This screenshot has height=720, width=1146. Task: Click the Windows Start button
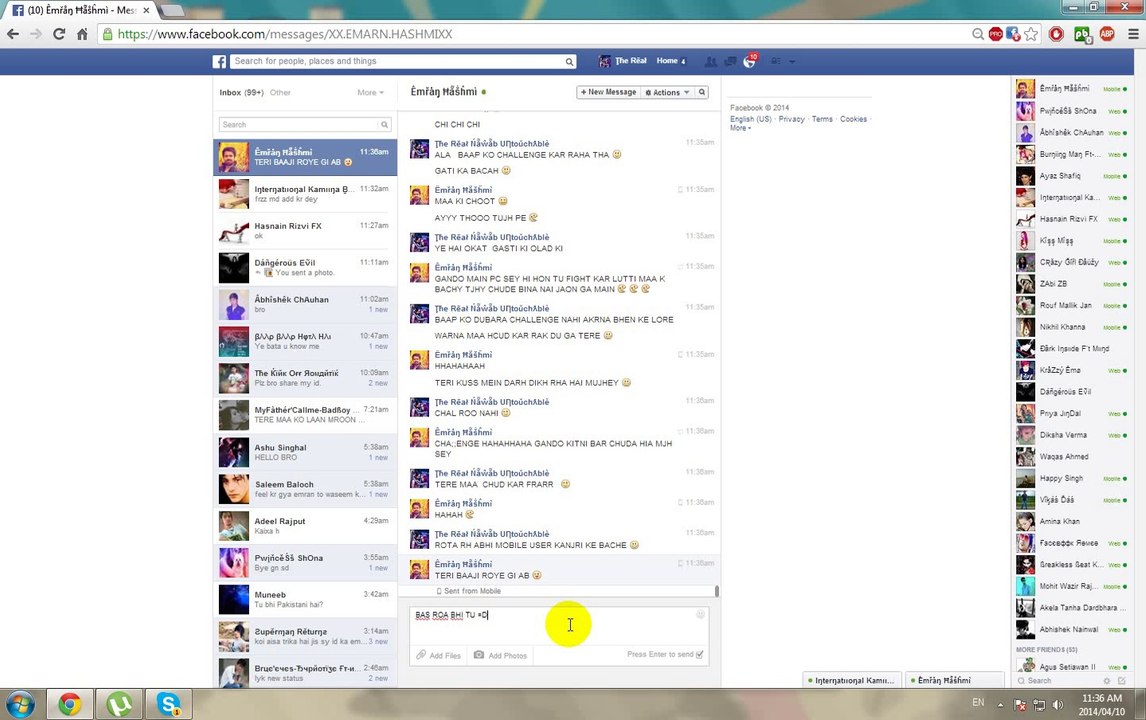(x=20, y=705)
